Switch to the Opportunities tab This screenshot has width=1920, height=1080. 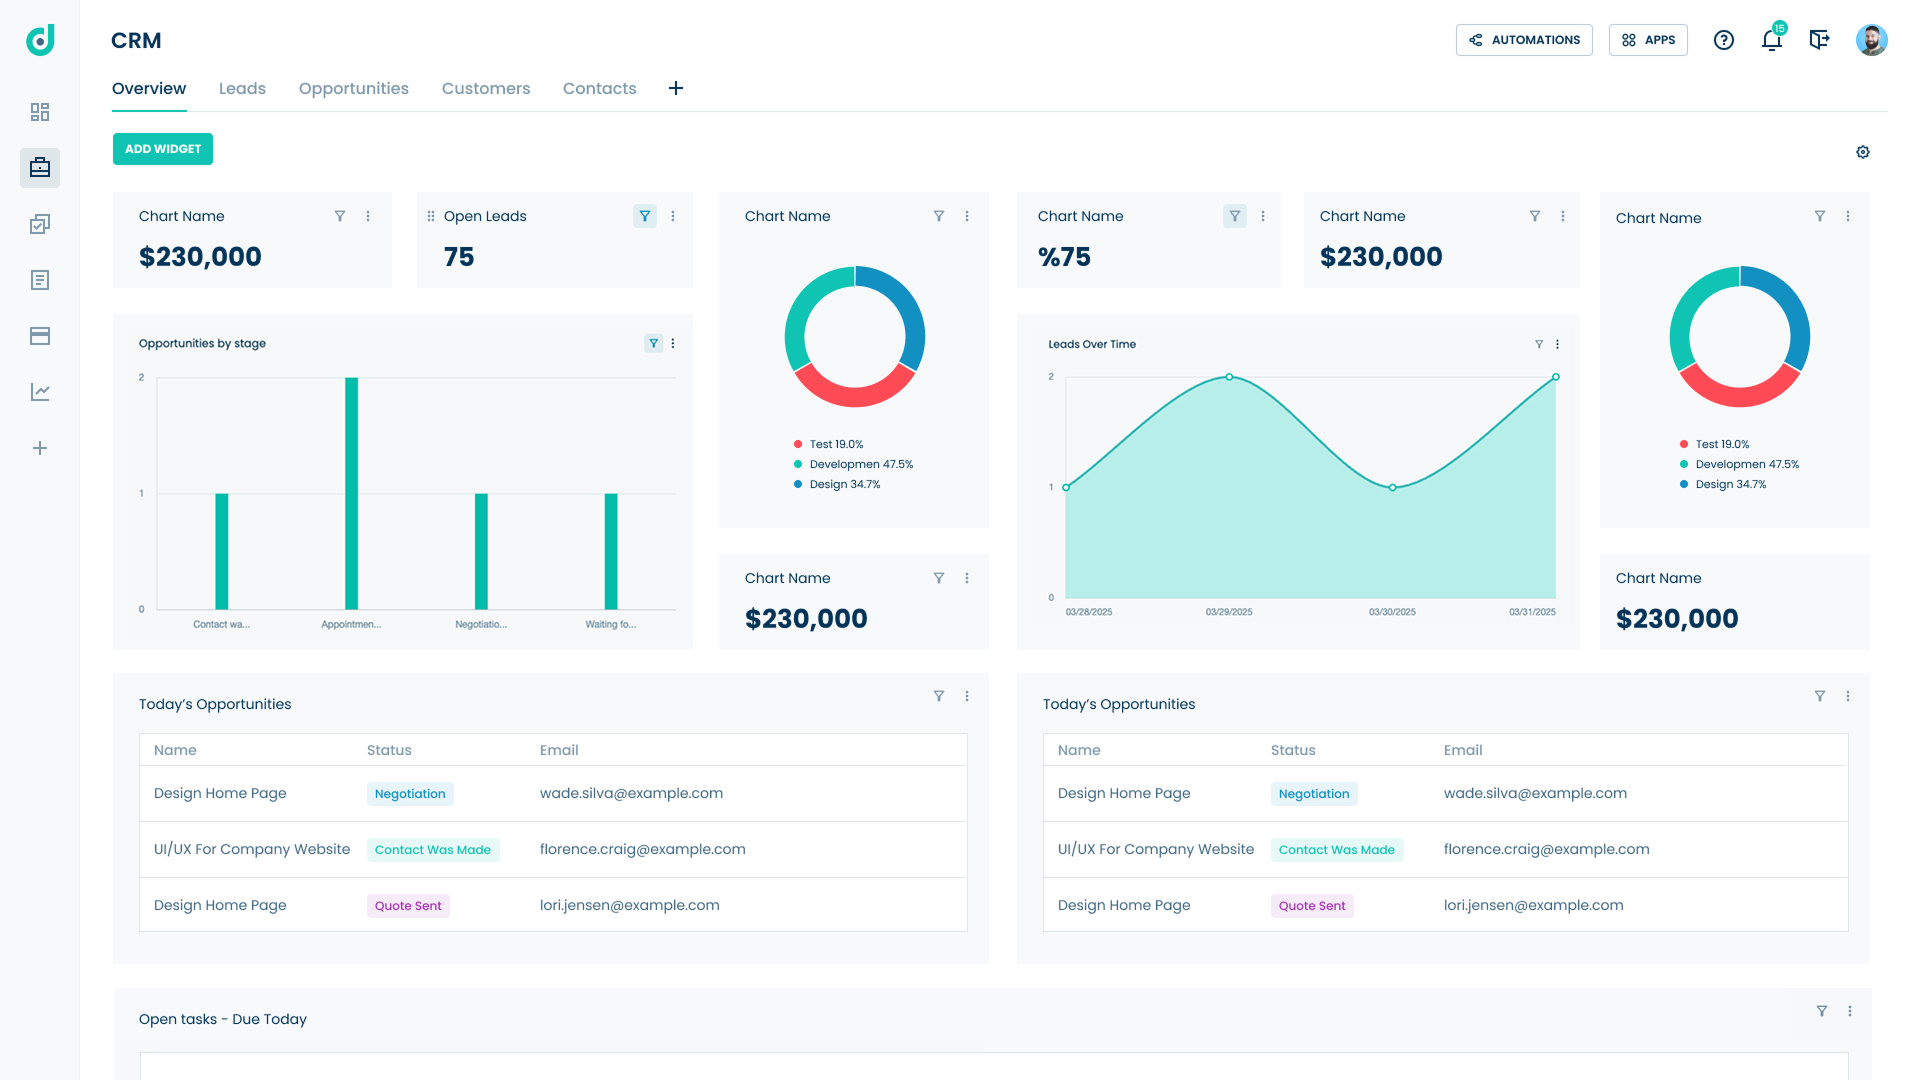353,88
